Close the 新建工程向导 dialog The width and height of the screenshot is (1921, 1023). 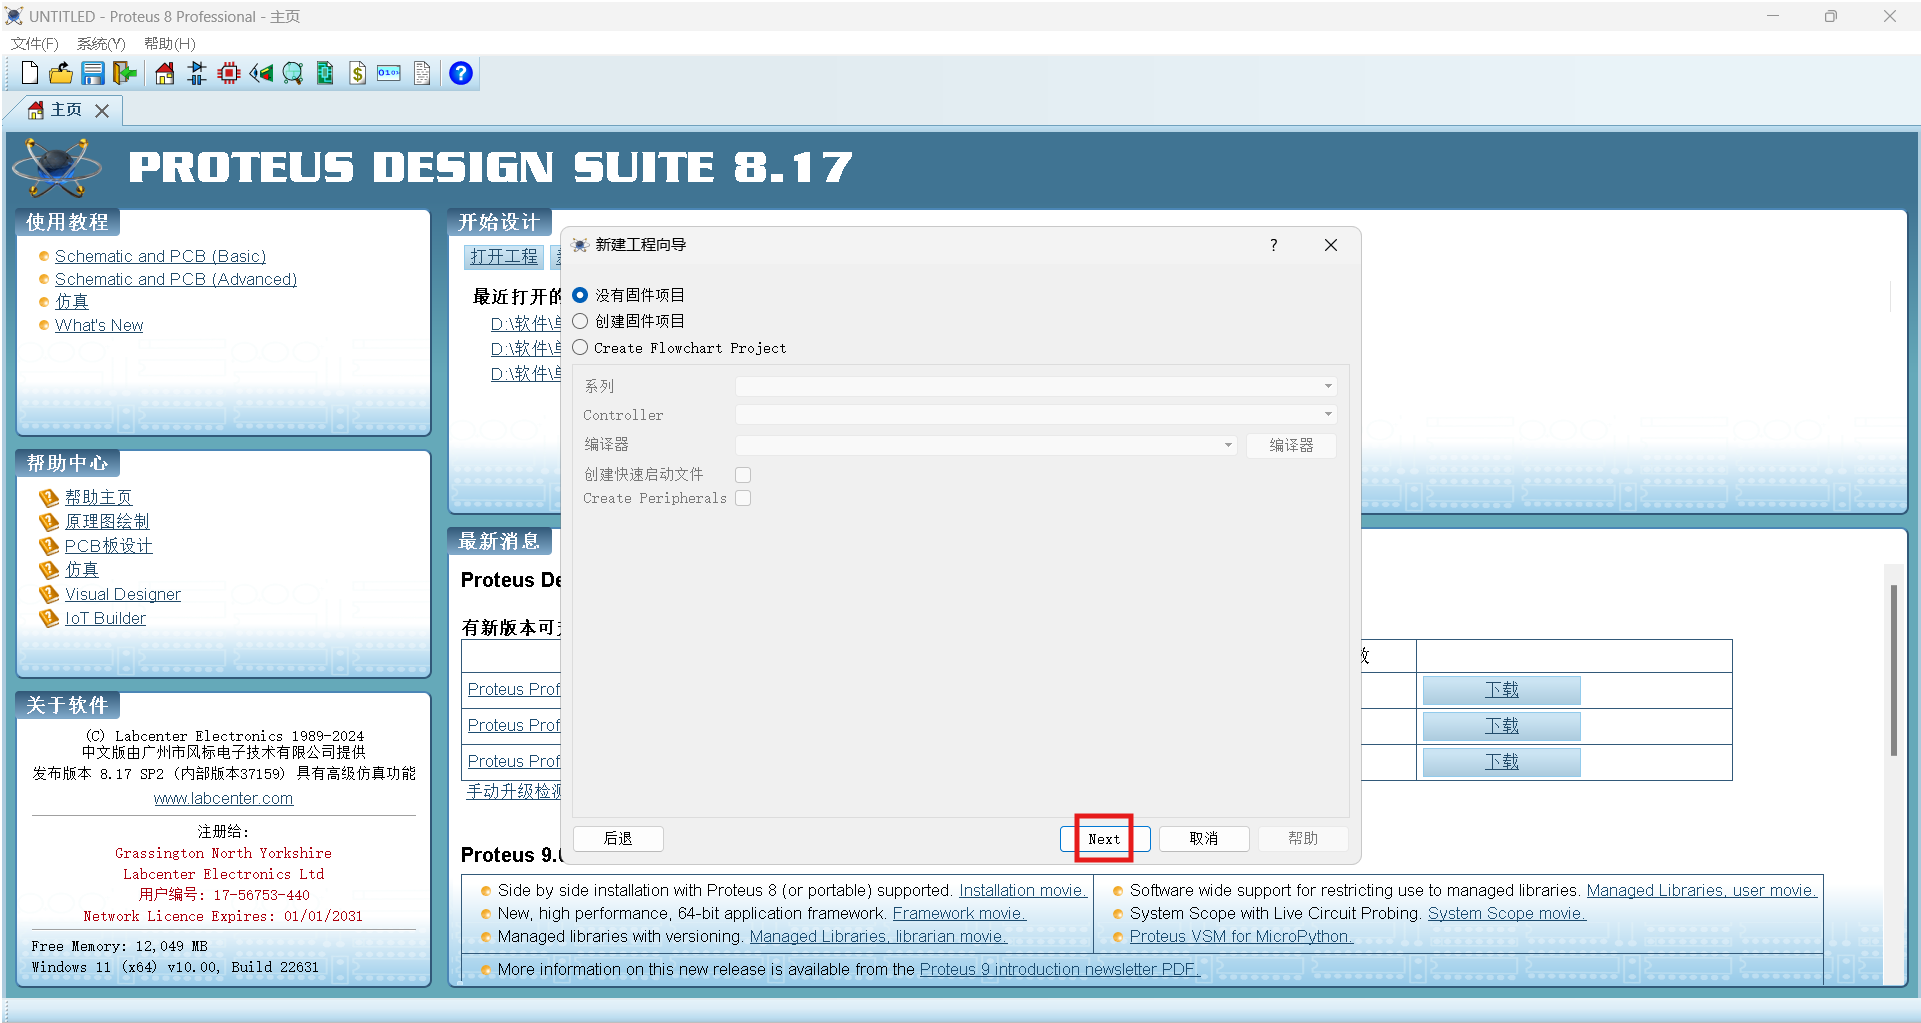[x=1331, y=245]
